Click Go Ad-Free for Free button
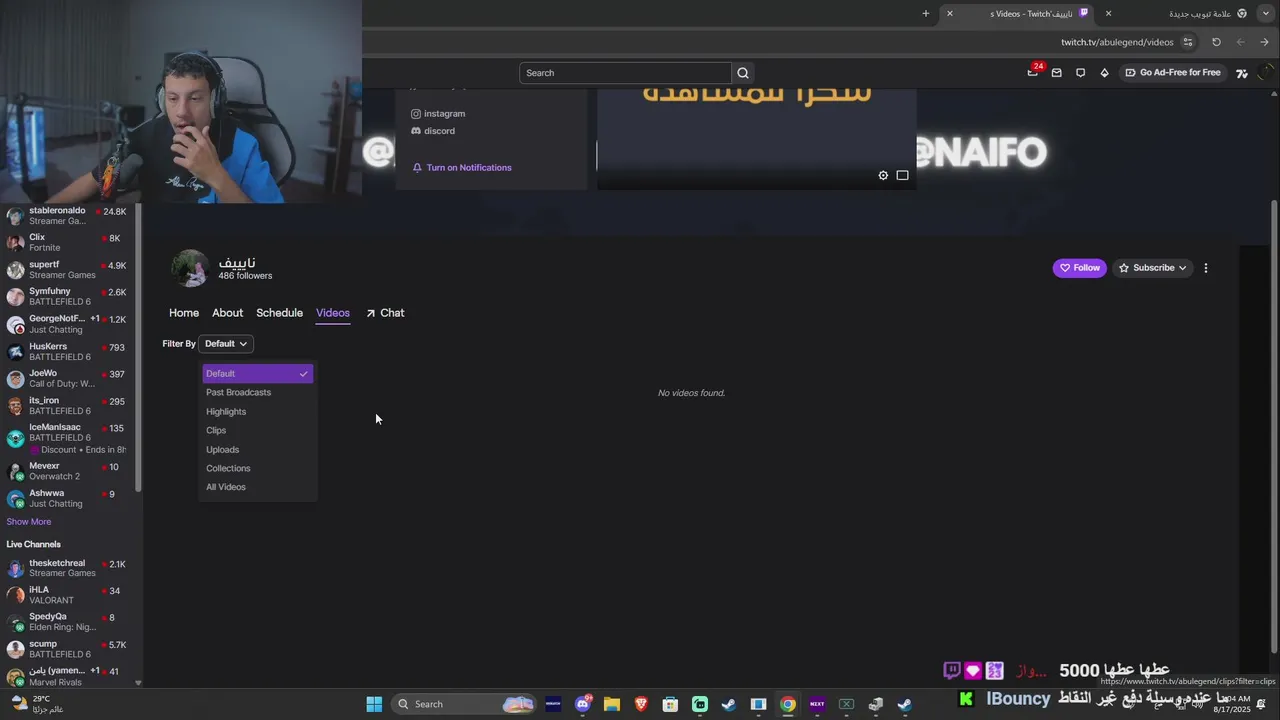The height and width of the screenshot is (720, 1280). (x=1172, y=73)
